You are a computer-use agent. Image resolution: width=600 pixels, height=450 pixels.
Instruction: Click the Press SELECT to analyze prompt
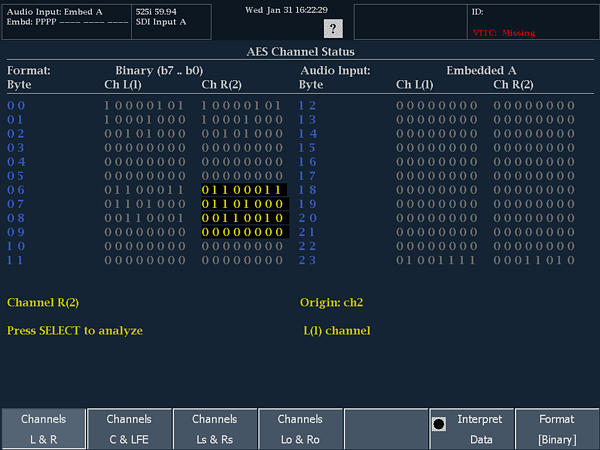tap(75, 330)
